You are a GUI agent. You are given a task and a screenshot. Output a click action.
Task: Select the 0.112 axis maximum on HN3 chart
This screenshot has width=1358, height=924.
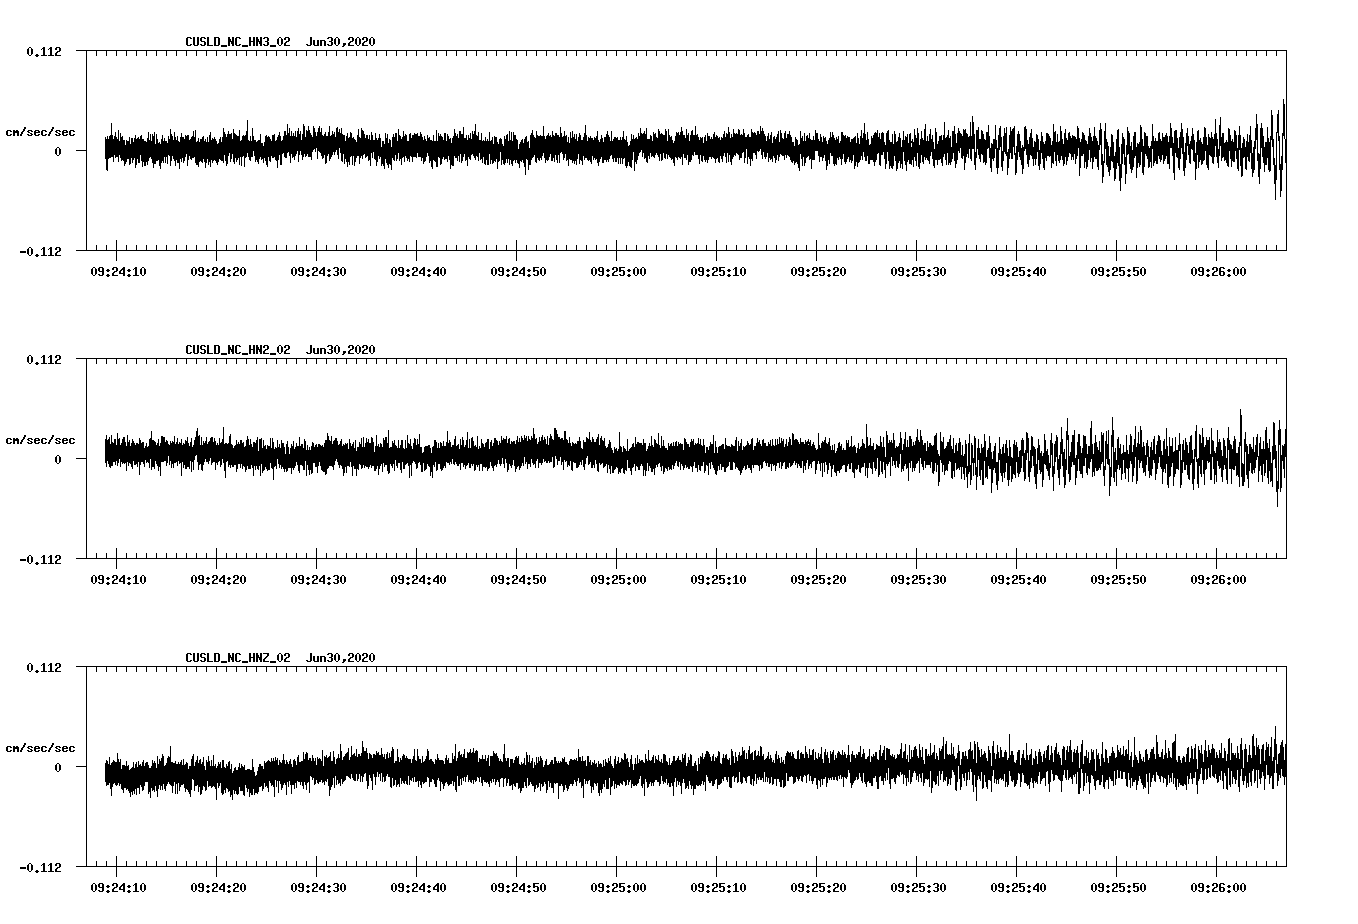tap(44, 51)
